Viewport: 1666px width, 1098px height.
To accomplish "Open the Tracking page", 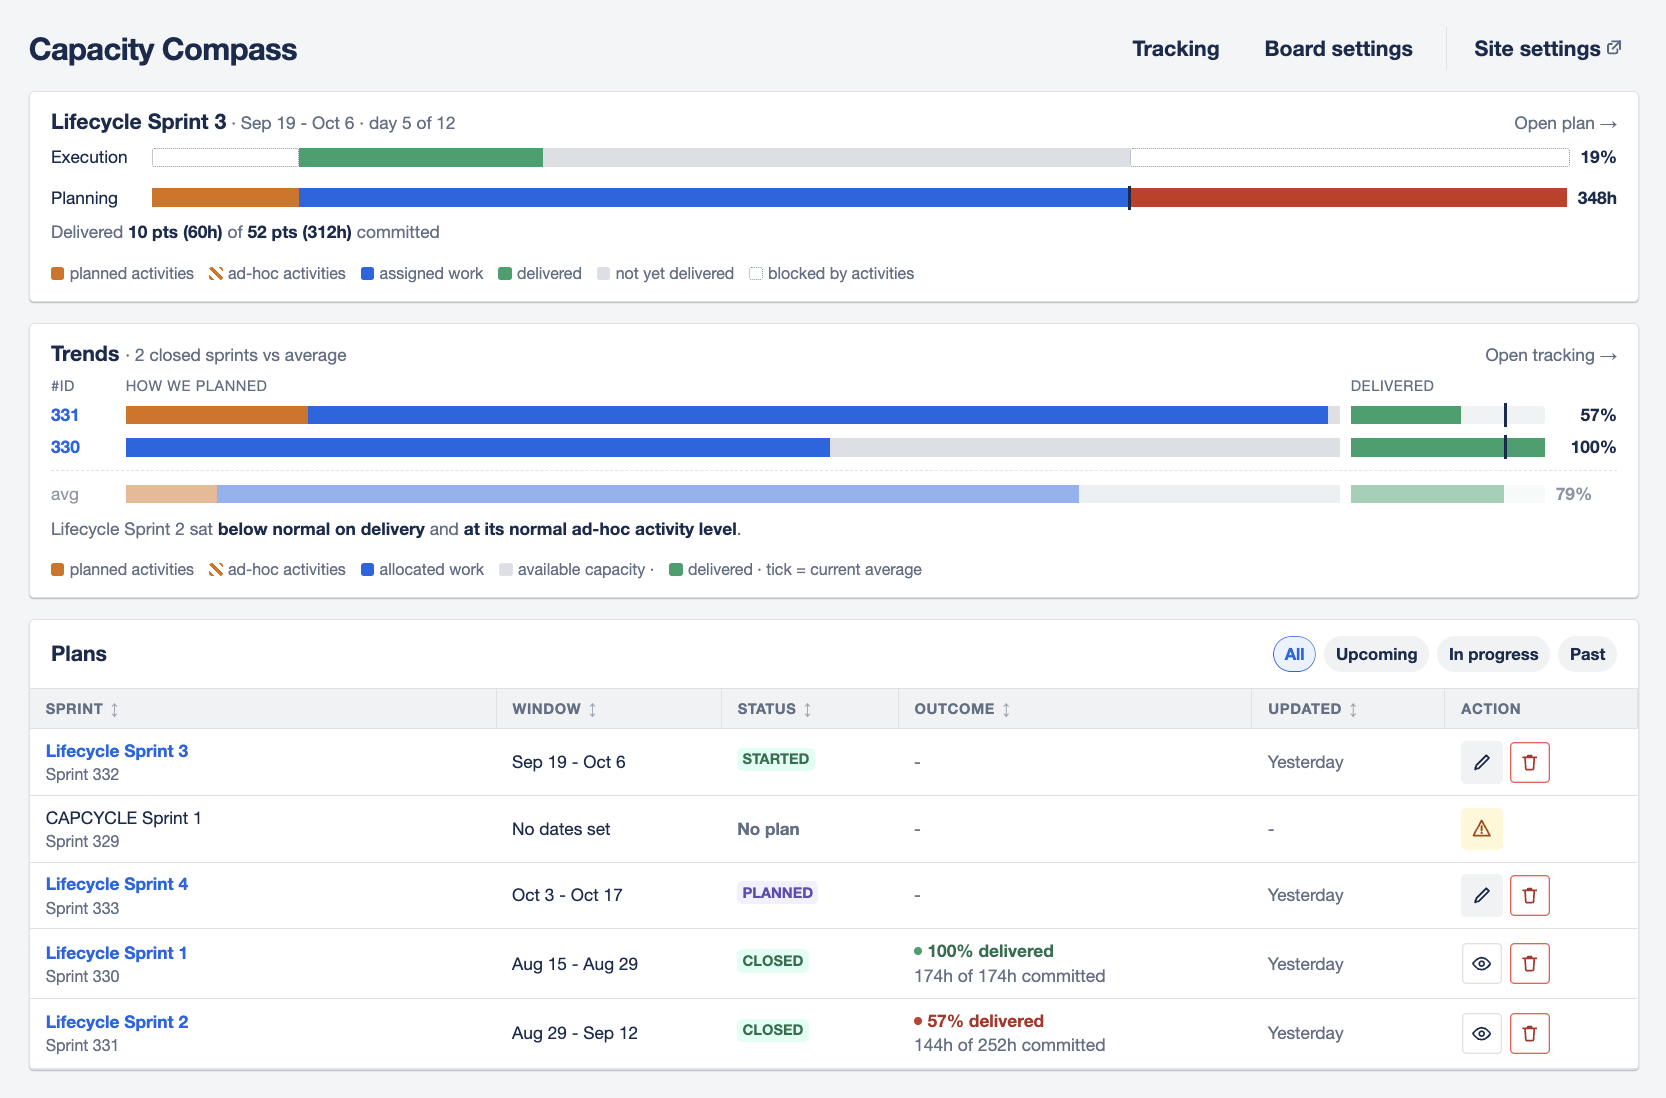I will [1175, 49].
